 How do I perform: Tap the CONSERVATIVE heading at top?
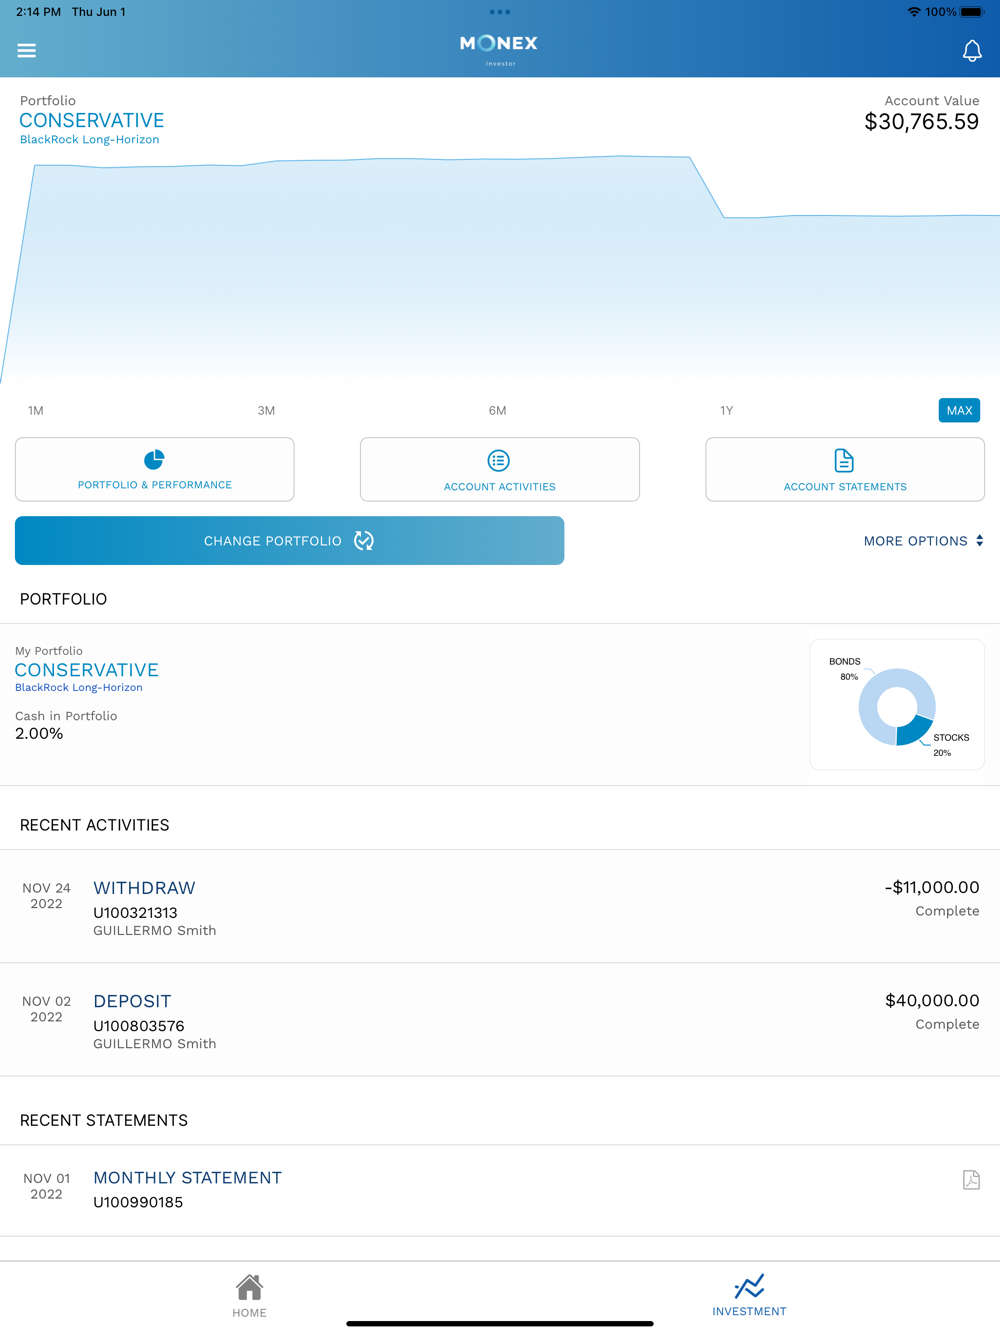click(91, 120)
